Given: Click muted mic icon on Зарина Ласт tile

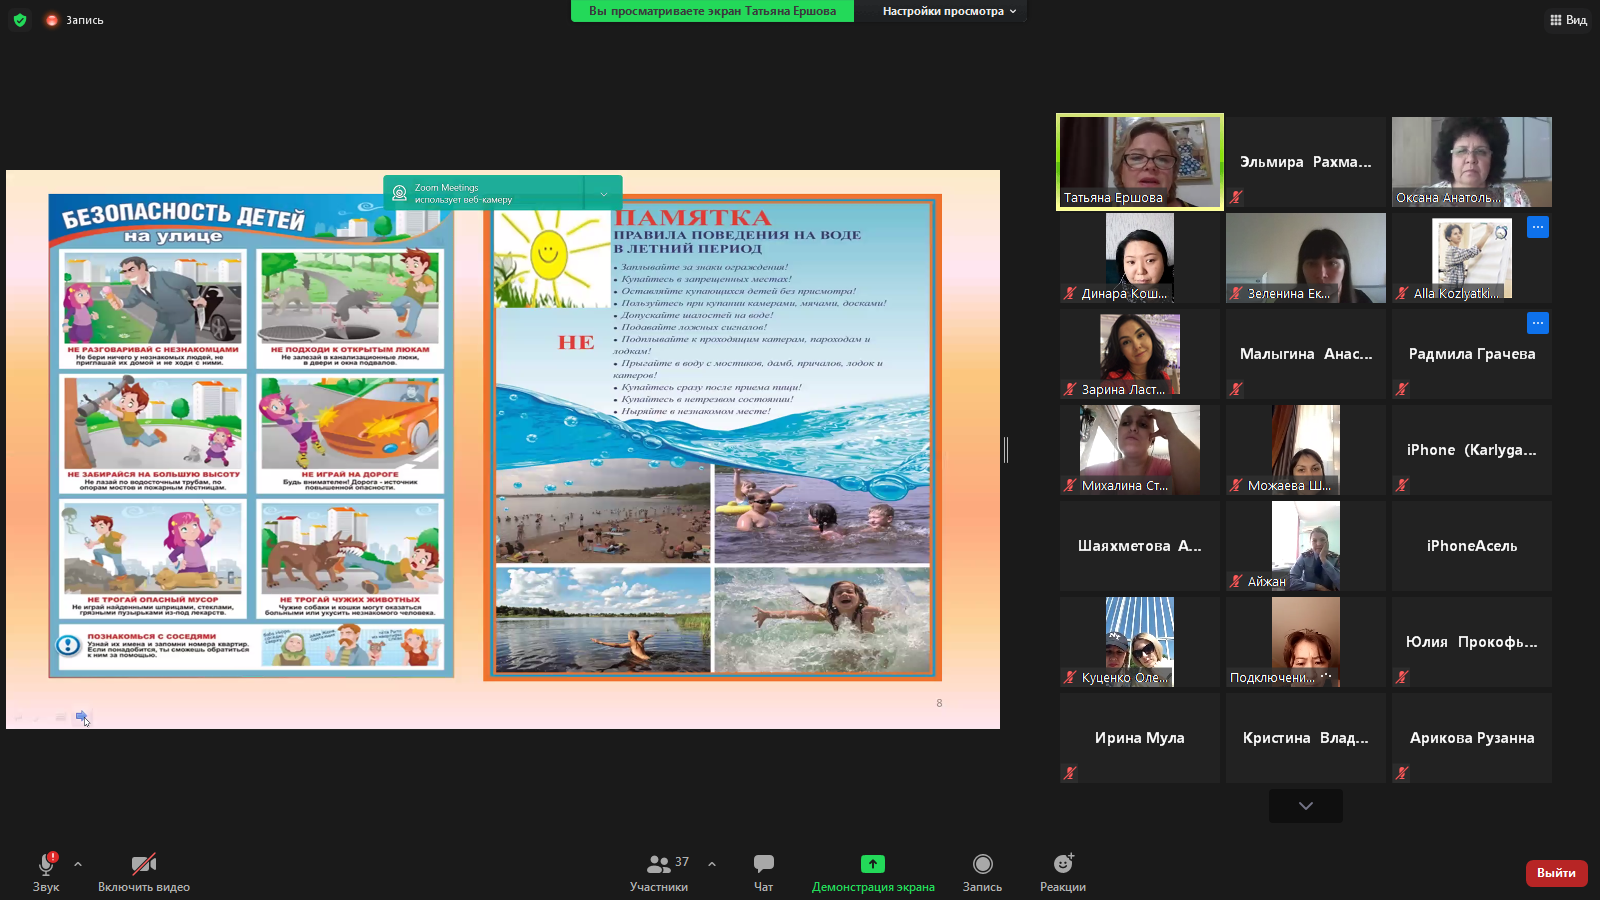Looking at the screenshot, I should tap(1070, 389).
